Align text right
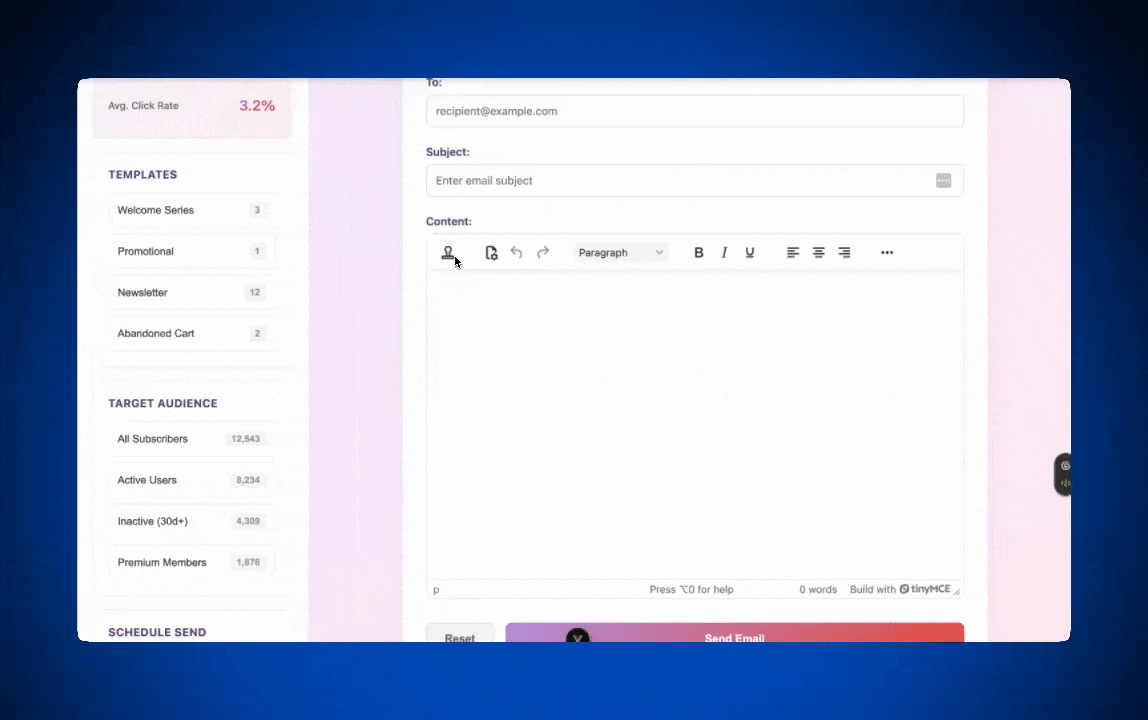The width and height of the screenshot is (1148, 720). click(x=844, y=253)
